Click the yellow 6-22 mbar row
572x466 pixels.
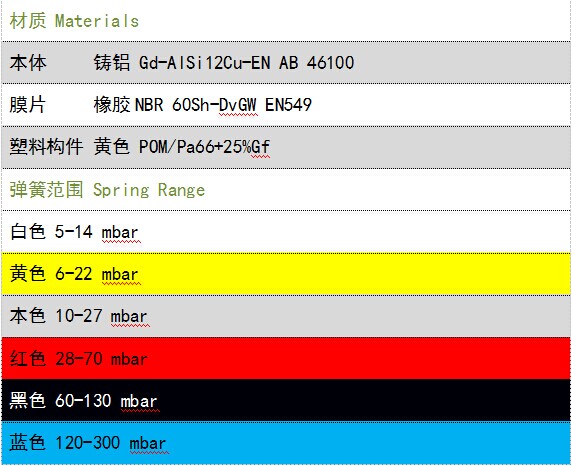(286, 274)
